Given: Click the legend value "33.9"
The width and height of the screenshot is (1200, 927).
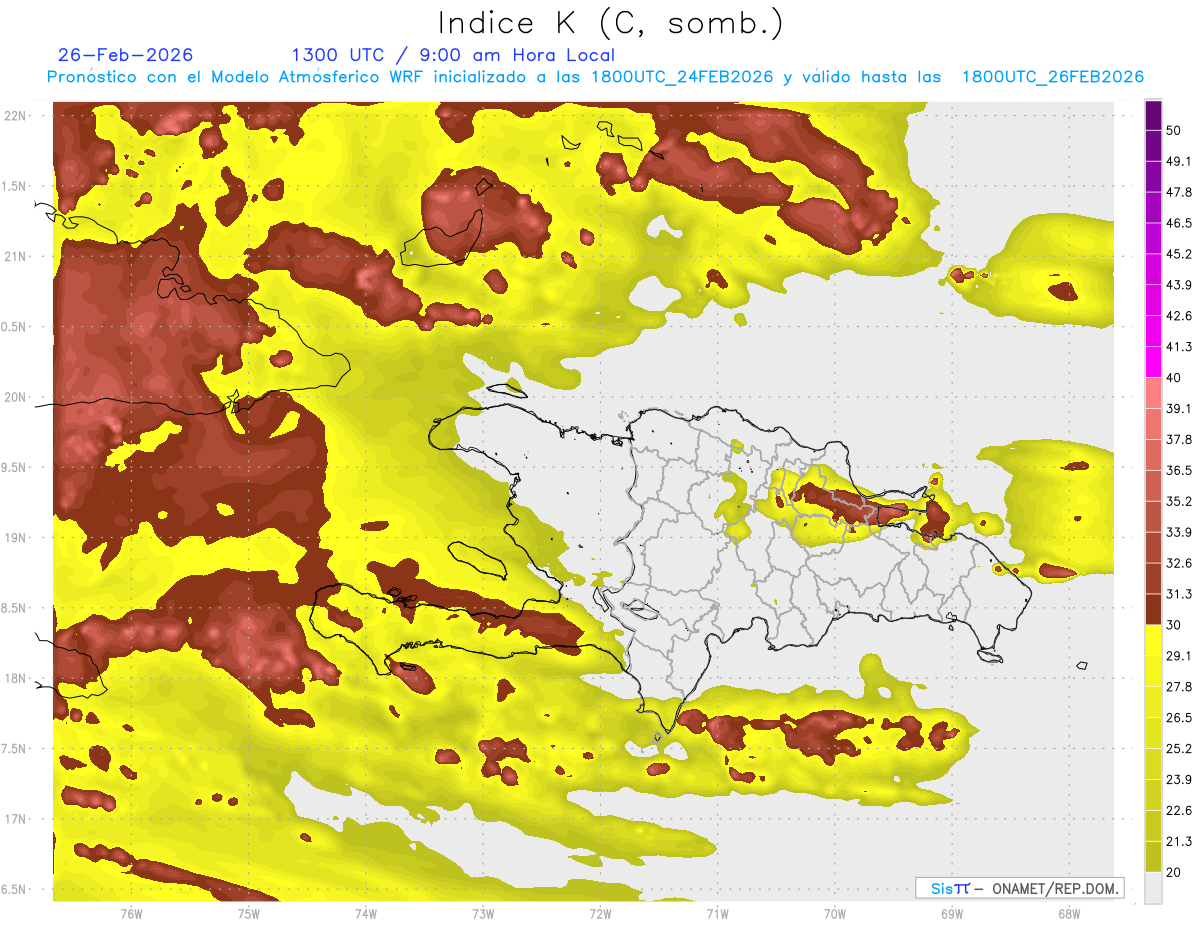Looking at the screenshot, I should [x=1179, y=532].
